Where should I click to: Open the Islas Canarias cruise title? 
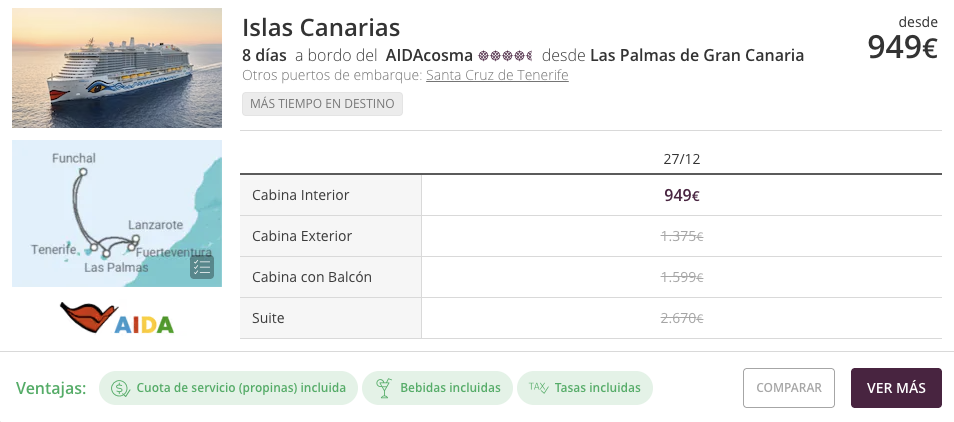321,27
